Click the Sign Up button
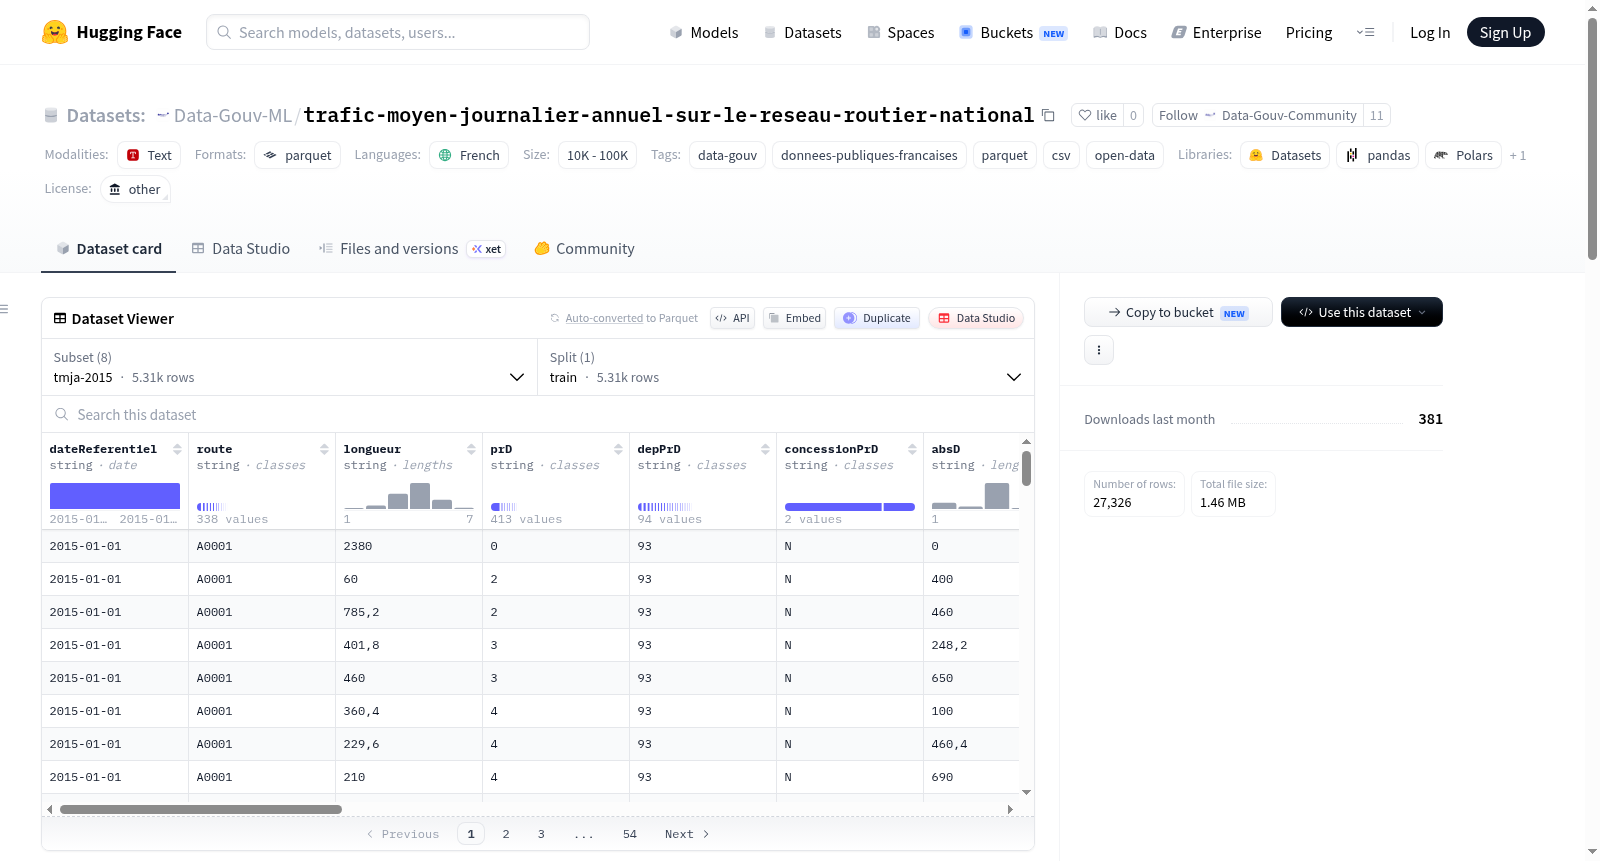The image size is (1600, 861). [1506, 32]
